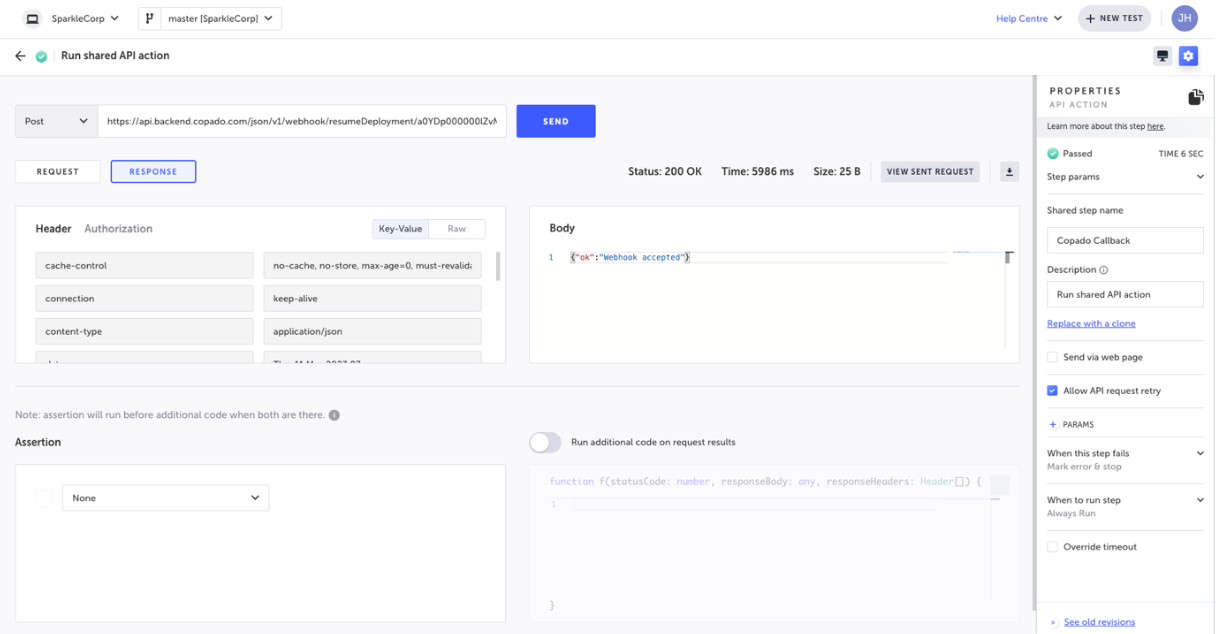Click the content-type header key field
The image size is (1220, 634).
144,332
